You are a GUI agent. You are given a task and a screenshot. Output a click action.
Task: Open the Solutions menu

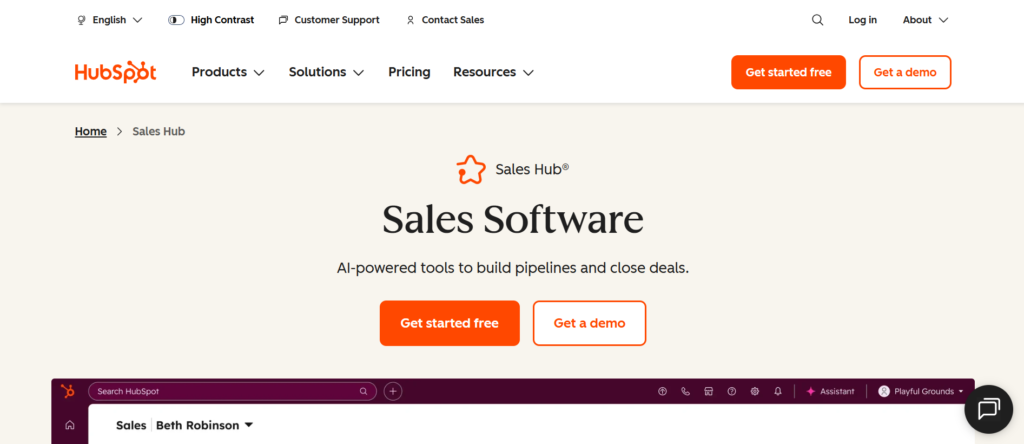tap(326, 72)
